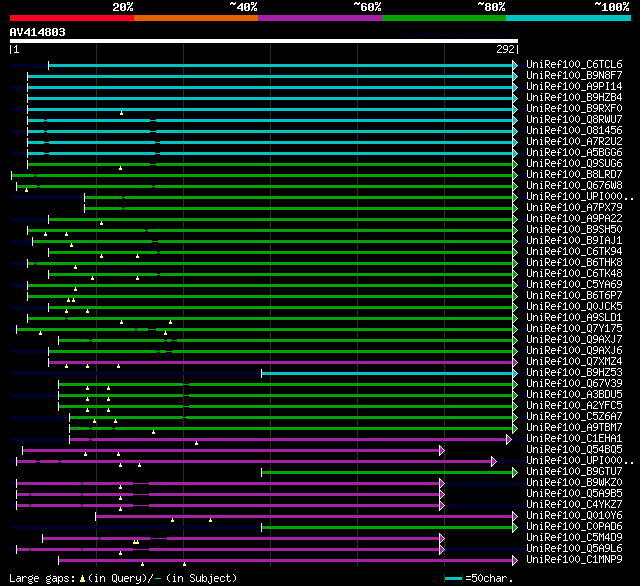Click the UniRef100_B9GTU7 label
Screen dimensions: 640x586
574,472
